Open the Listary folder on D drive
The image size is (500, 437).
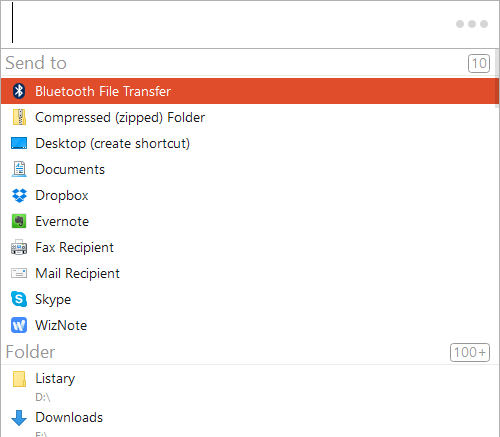pyautogui.click(x=248, y=385)
